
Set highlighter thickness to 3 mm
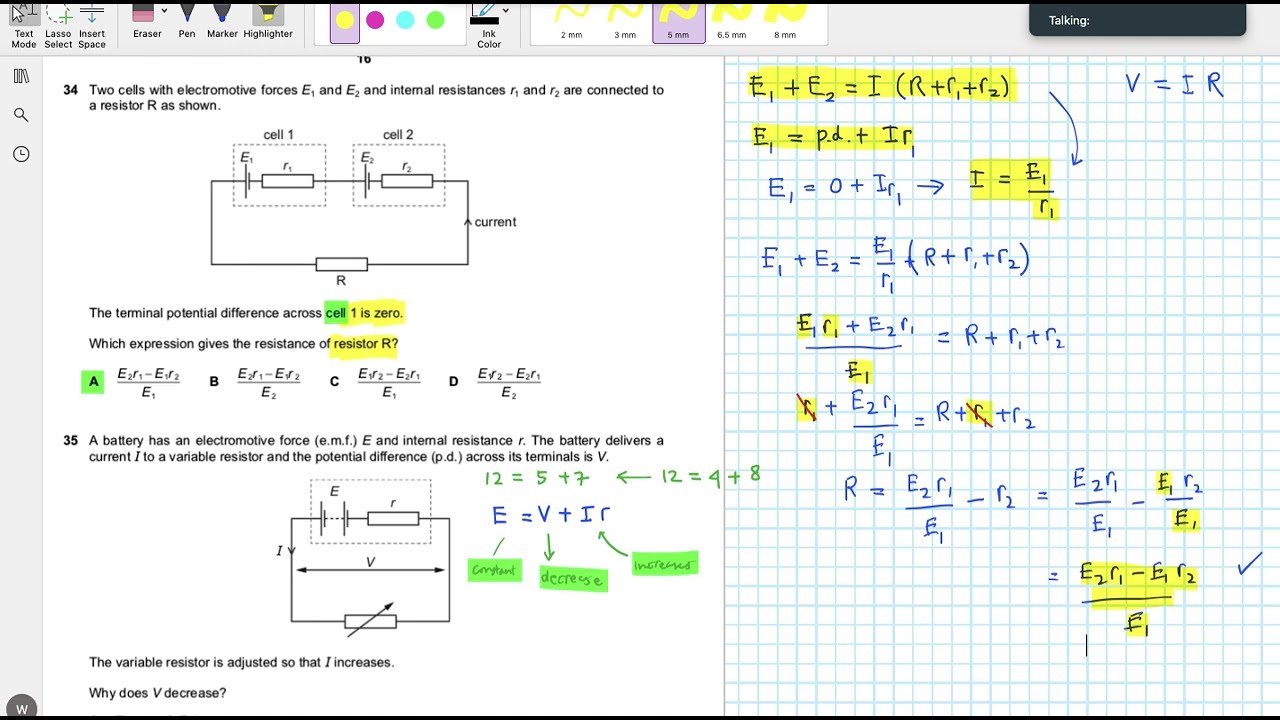pyautogui.click(x=625, y=22)
